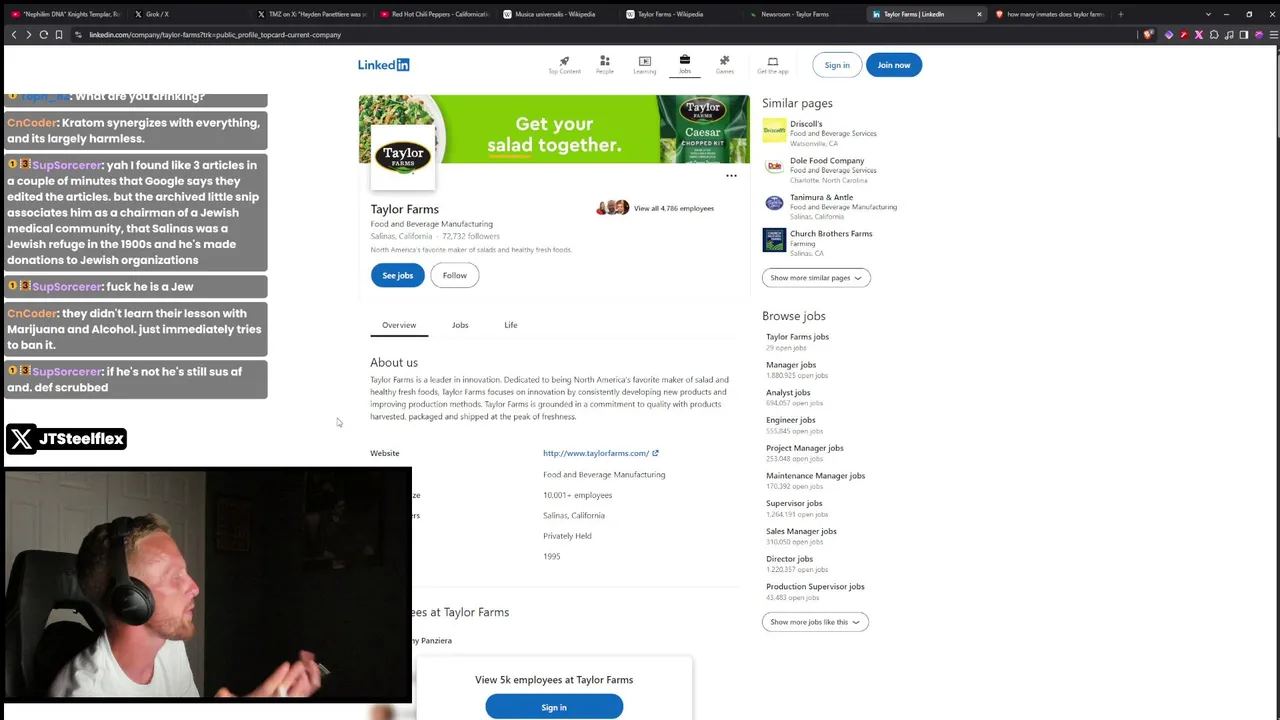Open the Jobs briefcase nav icon
The height and width of the screenshot is (720, 1280).
tap(685, 60)
